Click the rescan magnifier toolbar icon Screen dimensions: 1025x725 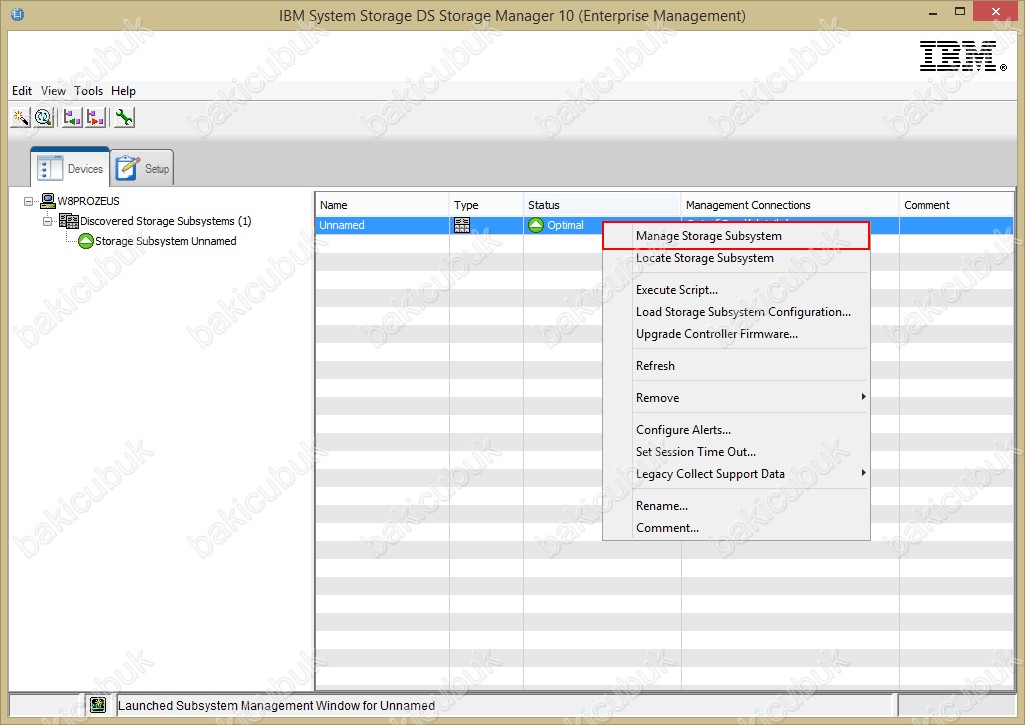(x=44, y=118)
